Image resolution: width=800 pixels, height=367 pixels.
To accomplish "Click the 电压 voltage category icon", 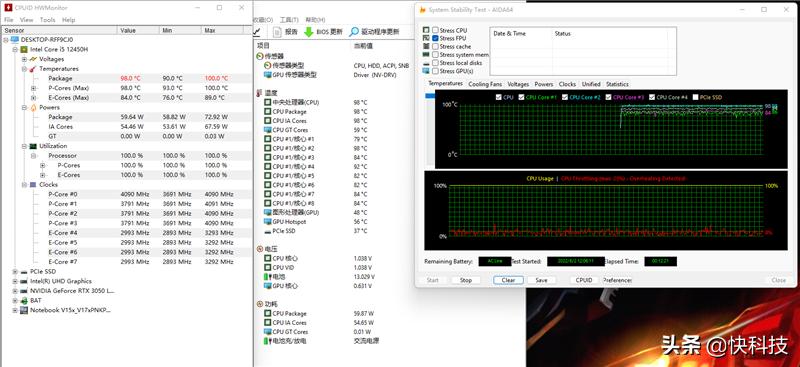I will point(260,249).
